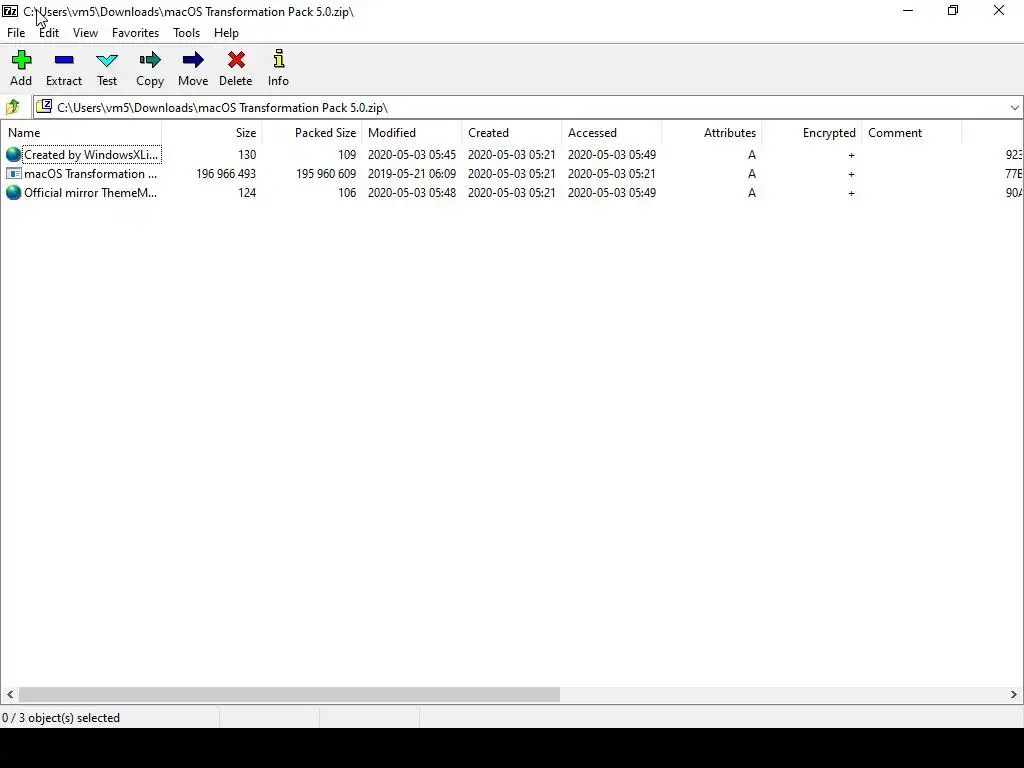Sort by Packed Size column header
This screenshot has height=768, width=1024.
pyautogui.click(x=312, y=133)
